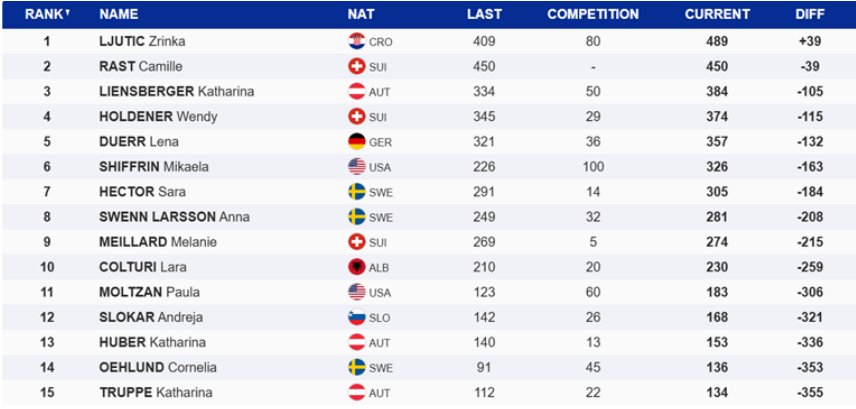Click the COMPETITION column header

[593, 15]
